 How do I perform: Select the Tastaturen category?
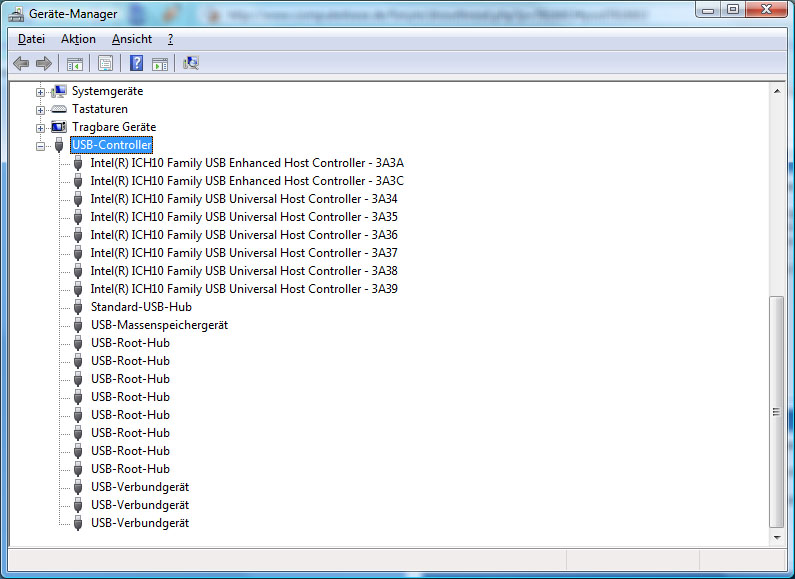[x=100, y=109]
